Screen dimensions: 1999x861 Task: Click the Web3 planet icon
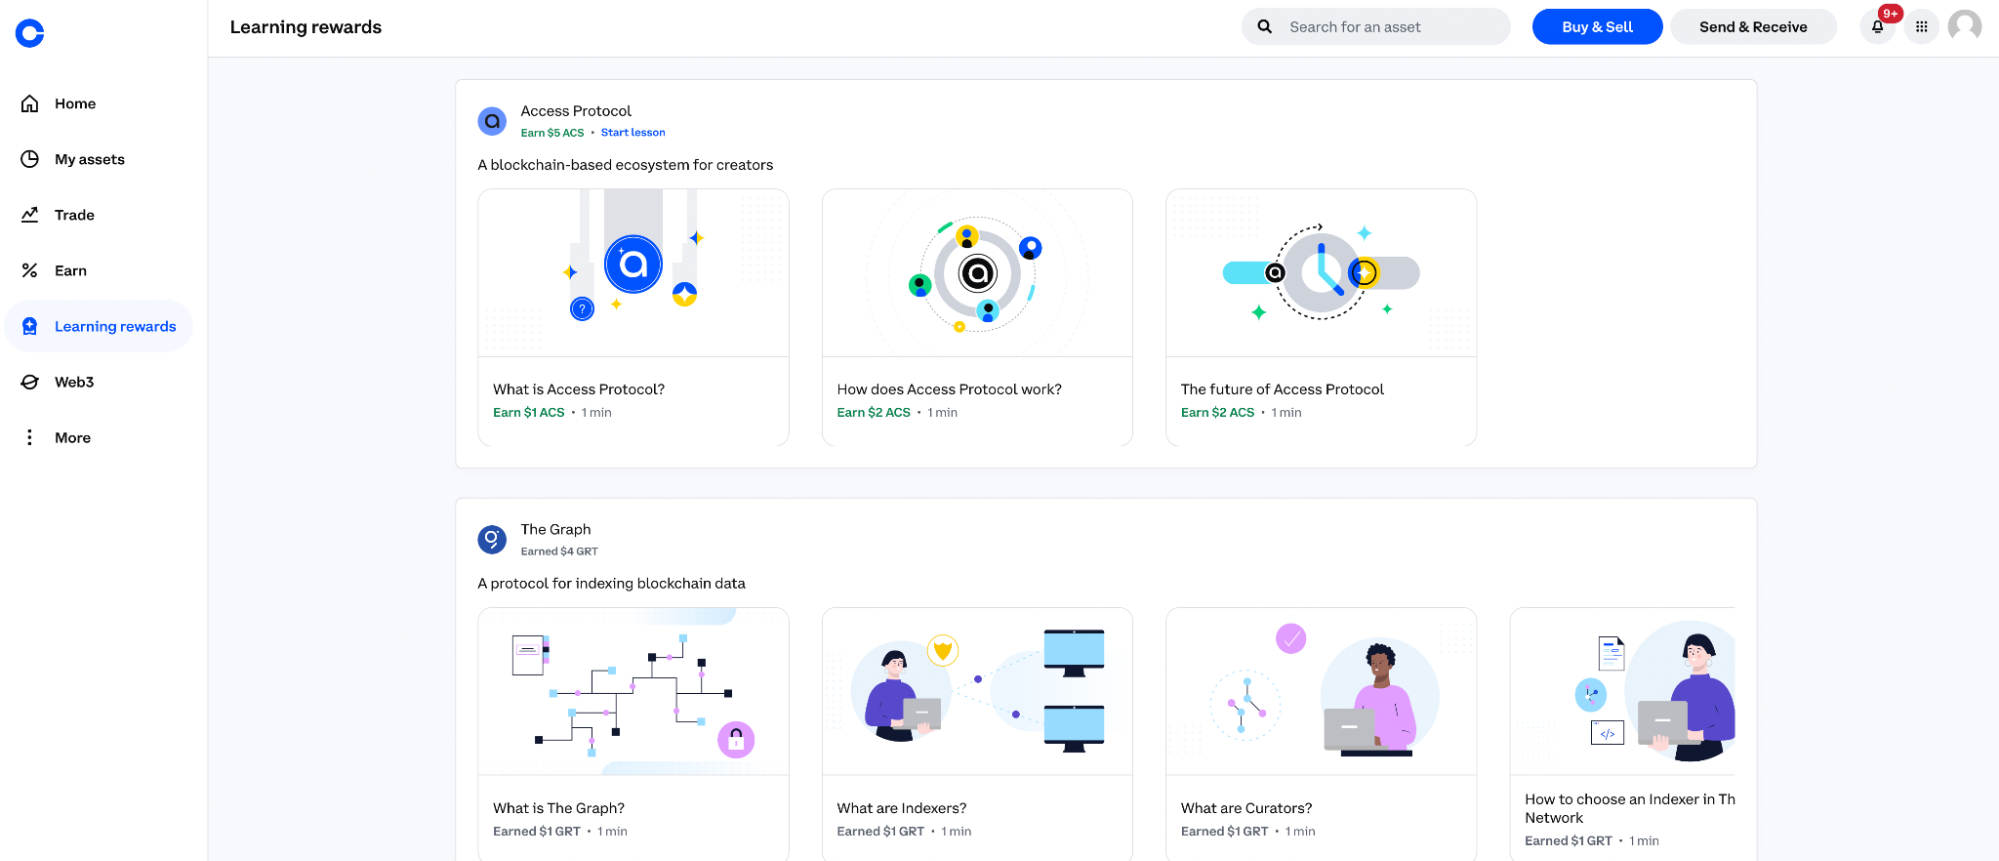click(30, 382)
